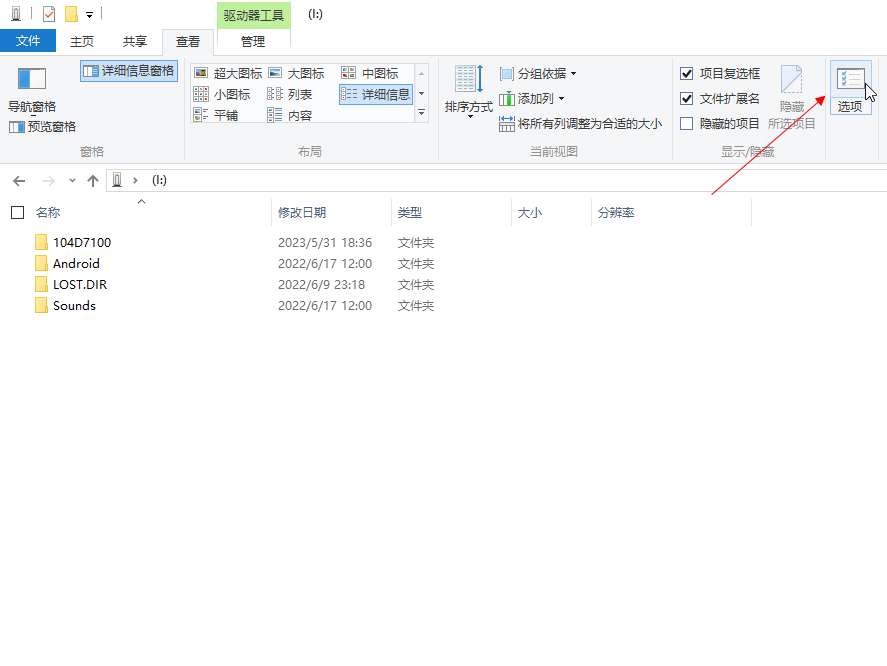Click the LOST.DIR folder name
Image resolution: width=887 pixels, height=666 pixels.
click(80, 284)
